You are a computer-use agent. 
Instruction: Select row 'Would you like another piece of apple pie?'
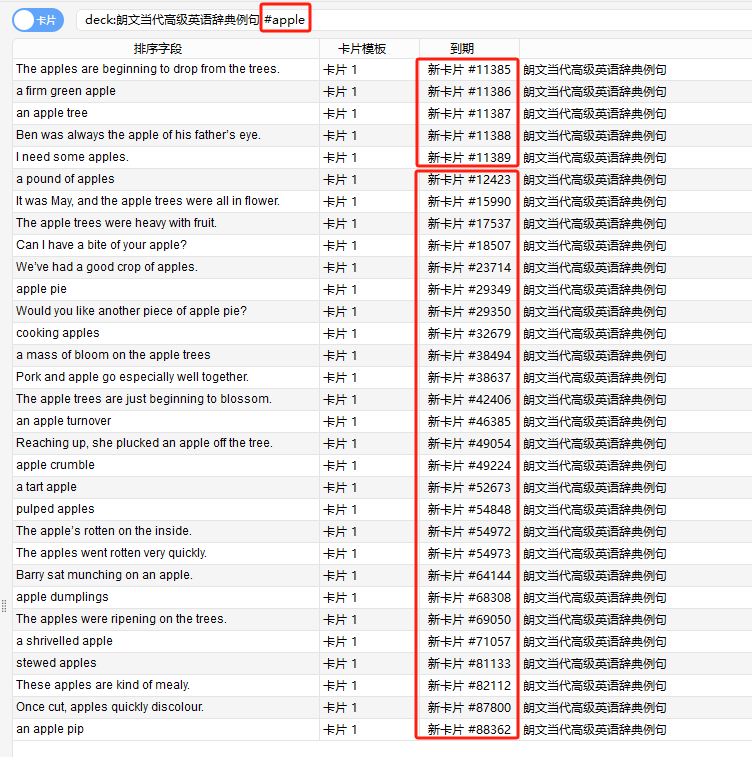(382, 311)
